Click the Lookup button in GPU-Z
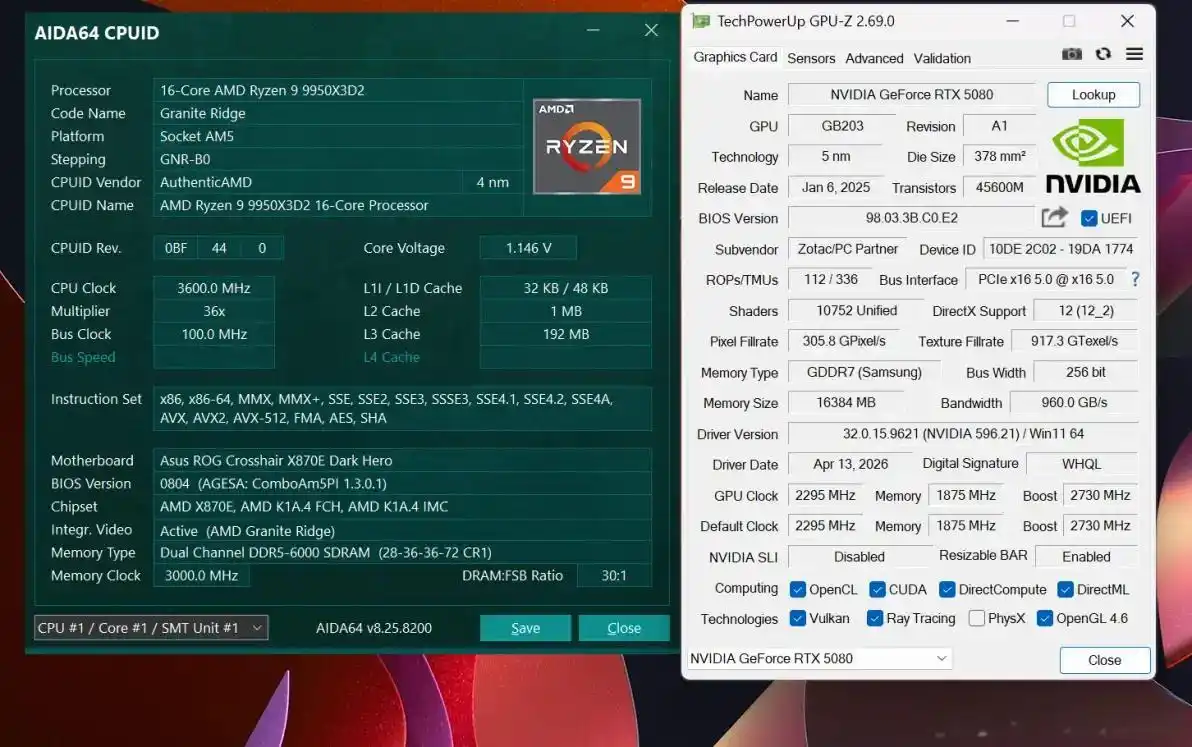 tap(1093, 95)
